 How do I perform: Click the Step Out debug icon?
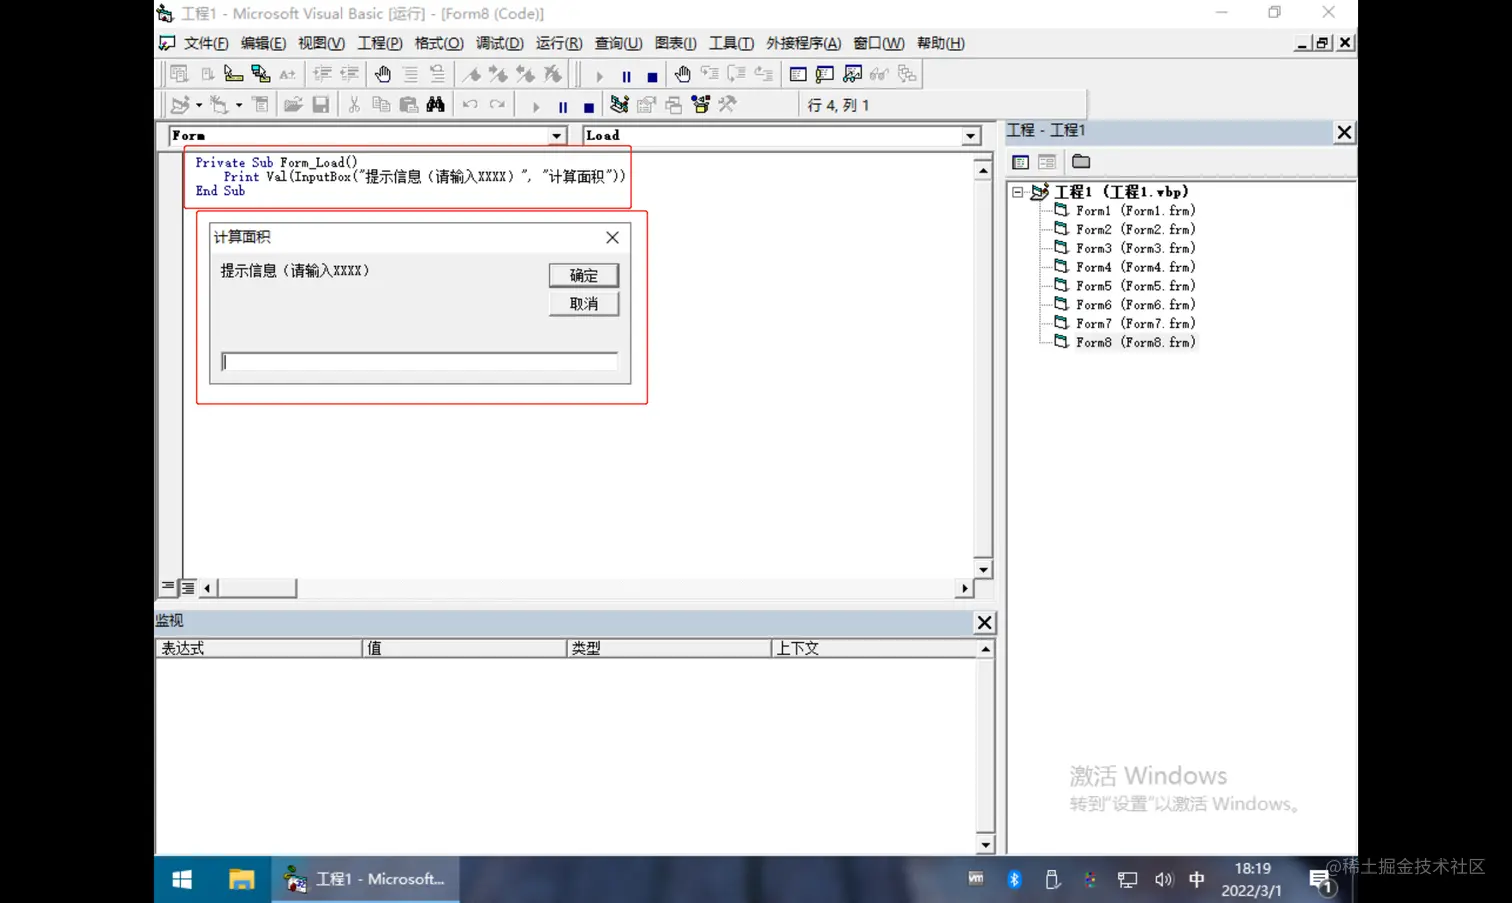click(x=763, y=74)
